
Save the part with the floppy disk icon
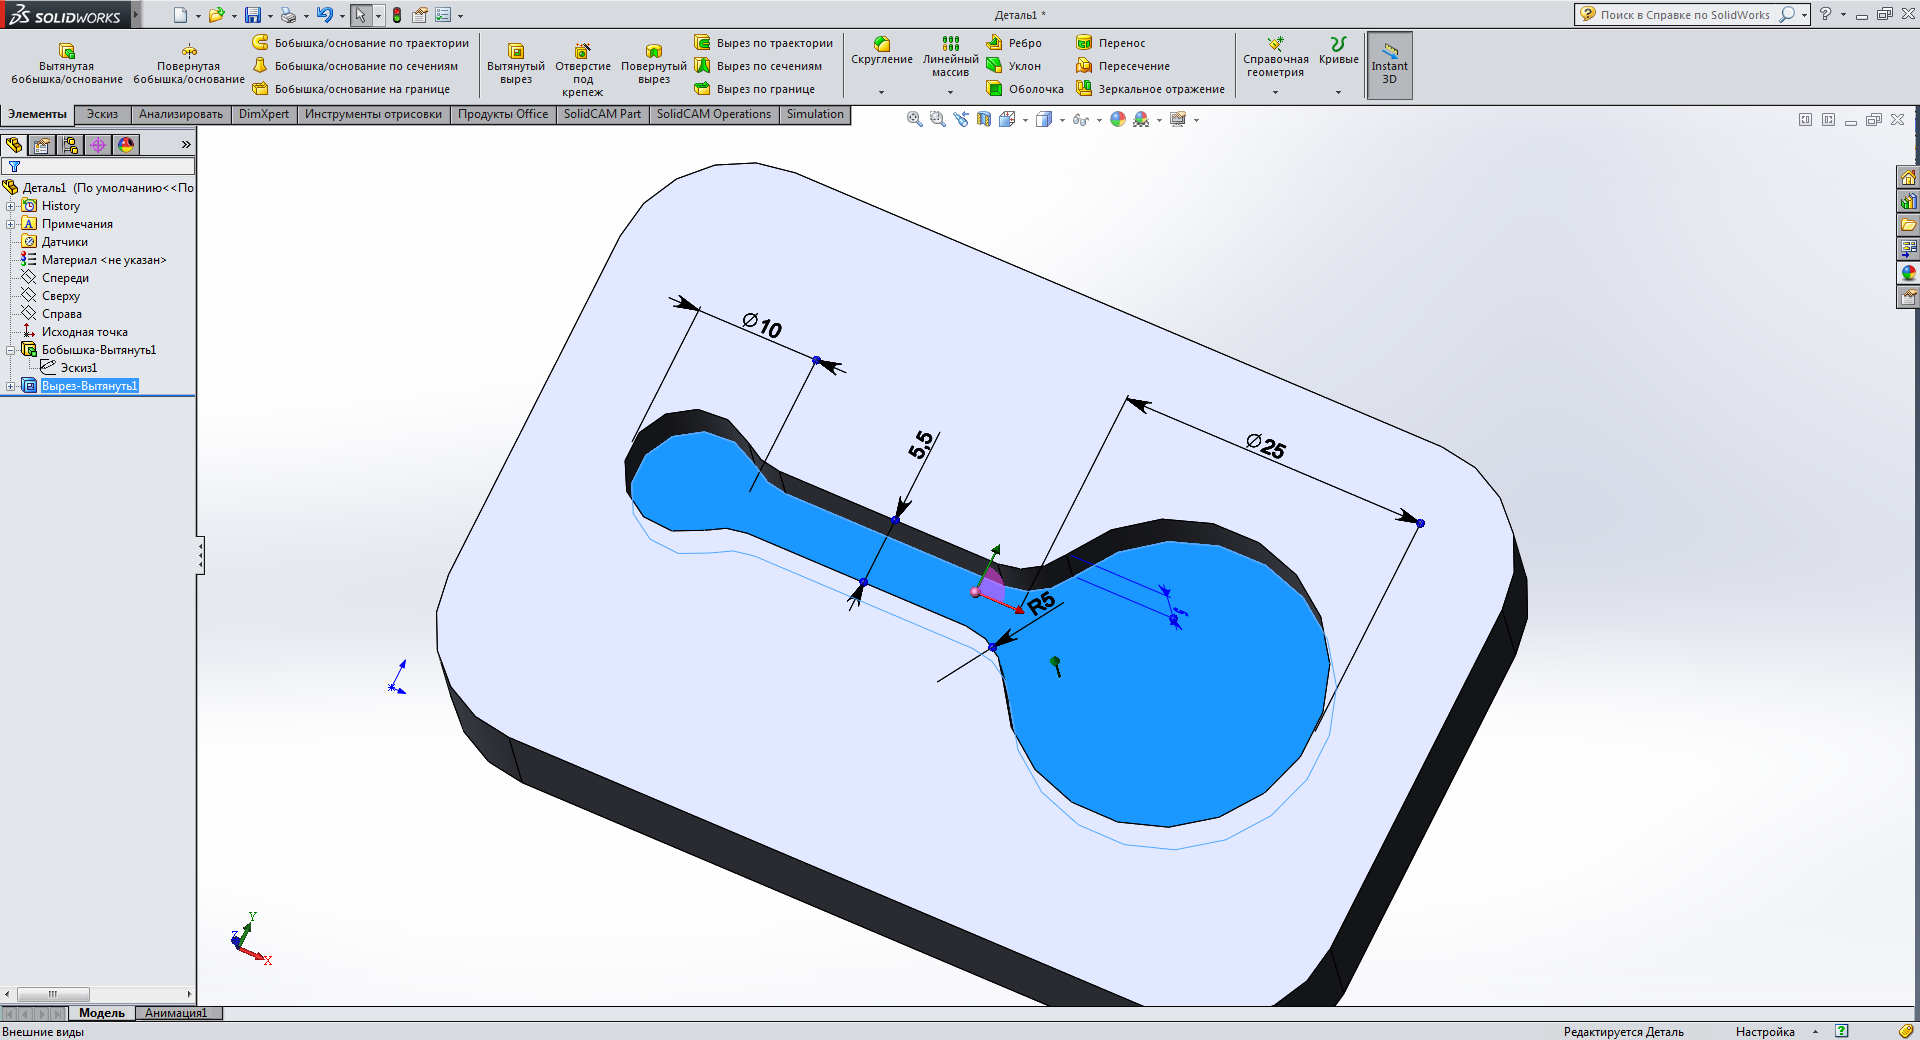pos(253,15)
